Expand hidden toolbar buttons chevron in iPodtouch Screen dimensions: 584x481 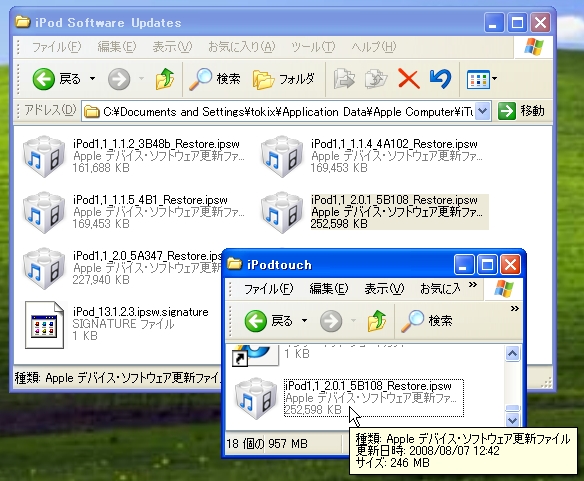pyautogui.click(x=514, y=308)
